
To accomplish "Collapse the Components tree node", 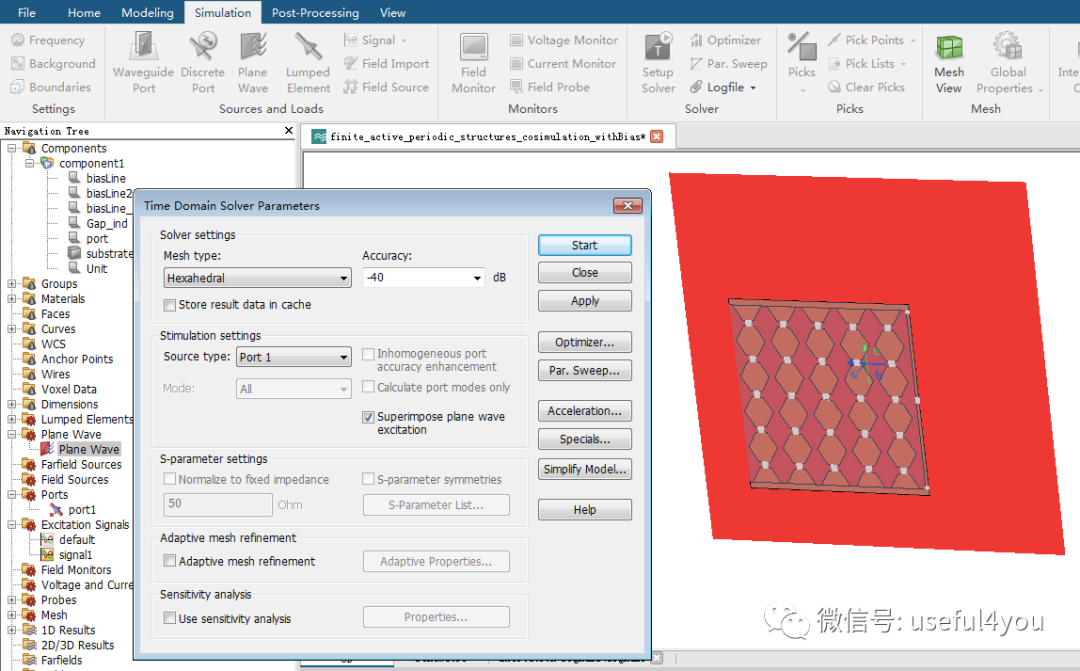I will (12, 148).
